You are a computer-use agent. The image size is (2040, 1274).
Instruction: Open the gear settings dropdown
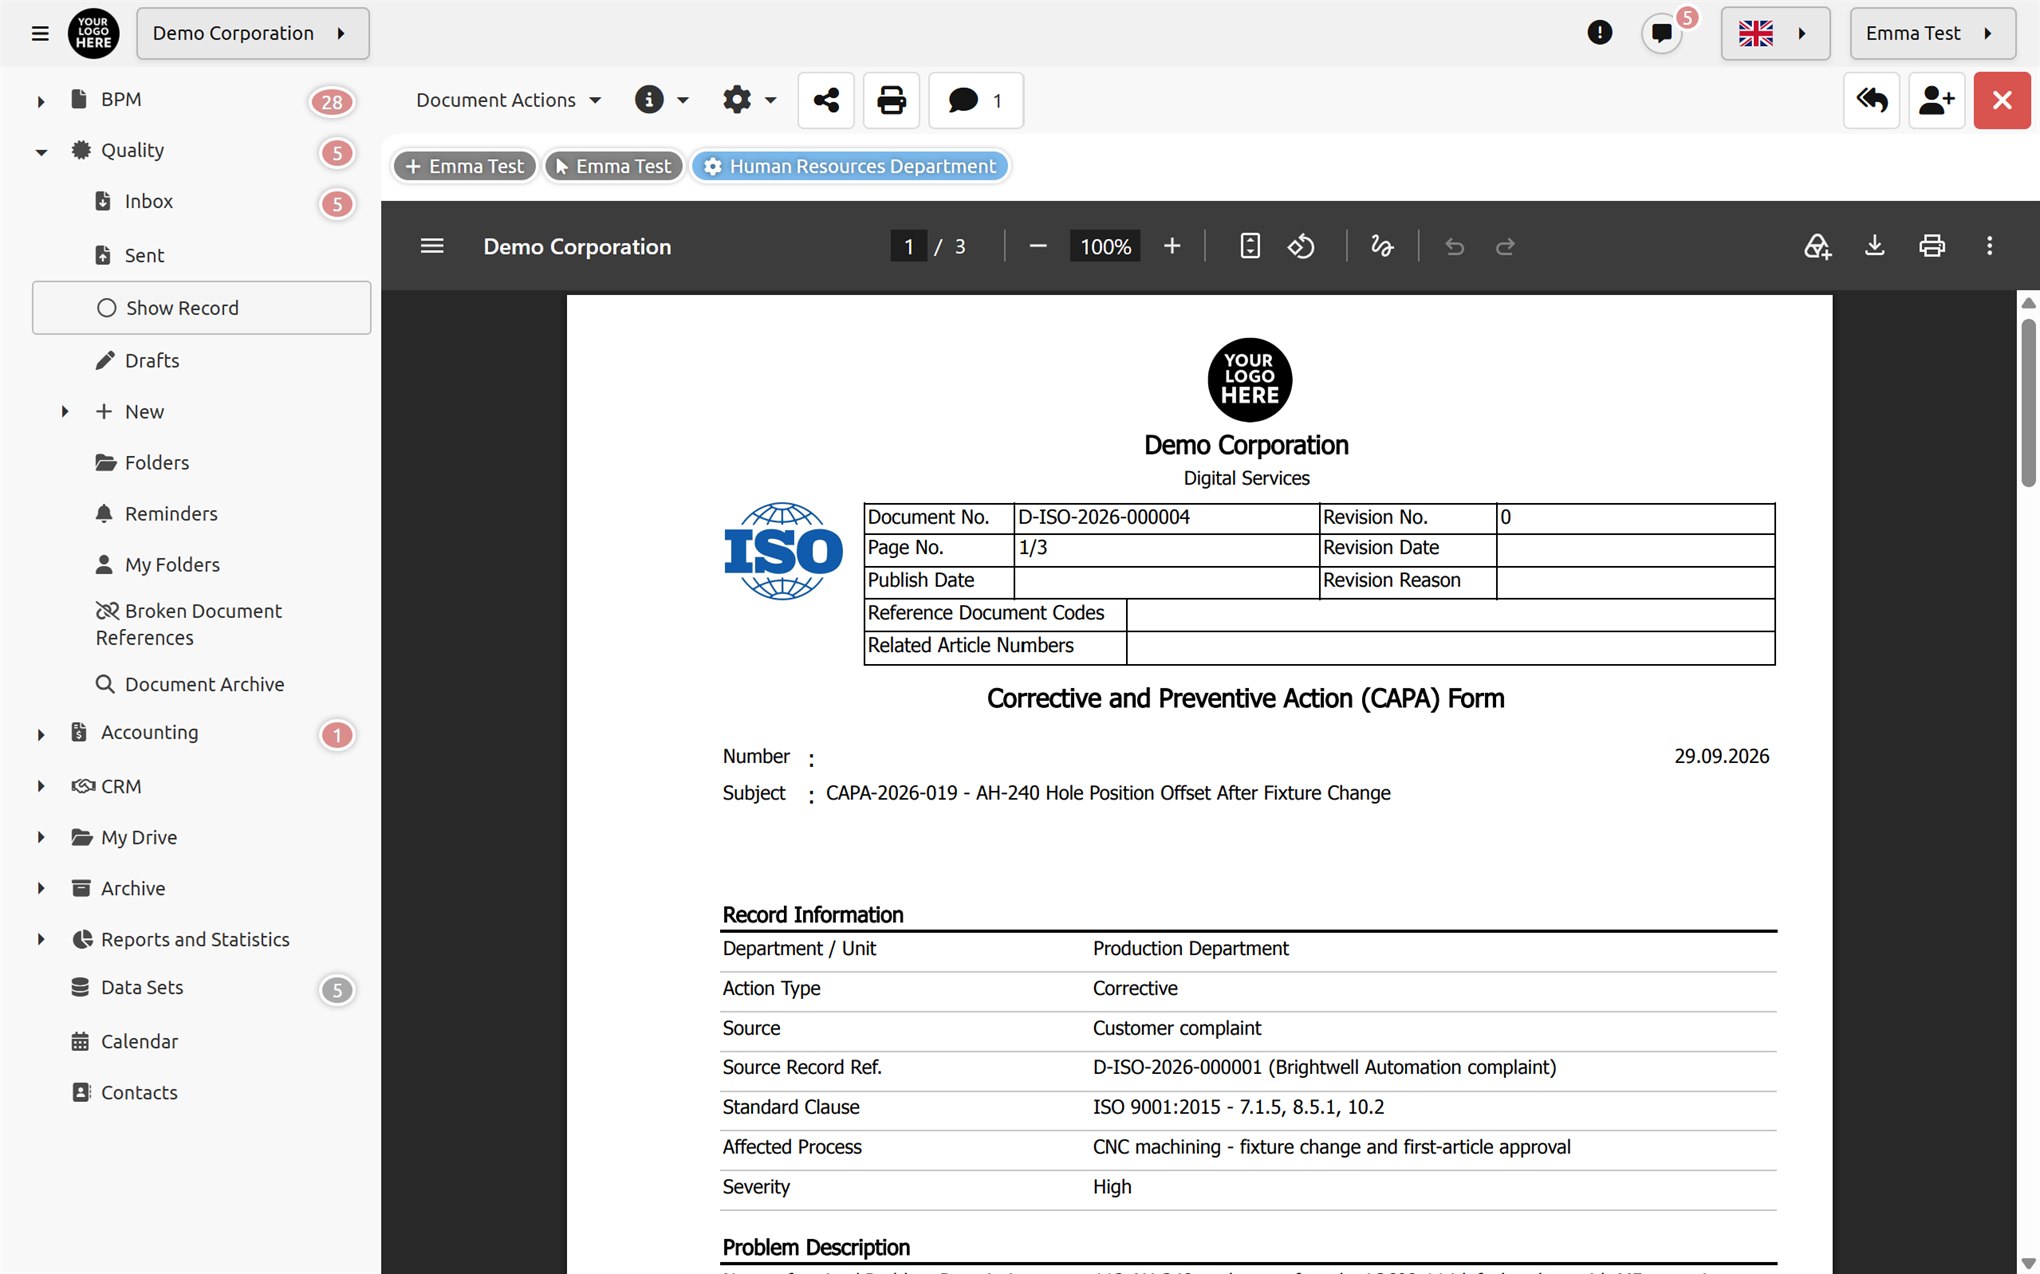pyautogui.click(x=750, y=100)
